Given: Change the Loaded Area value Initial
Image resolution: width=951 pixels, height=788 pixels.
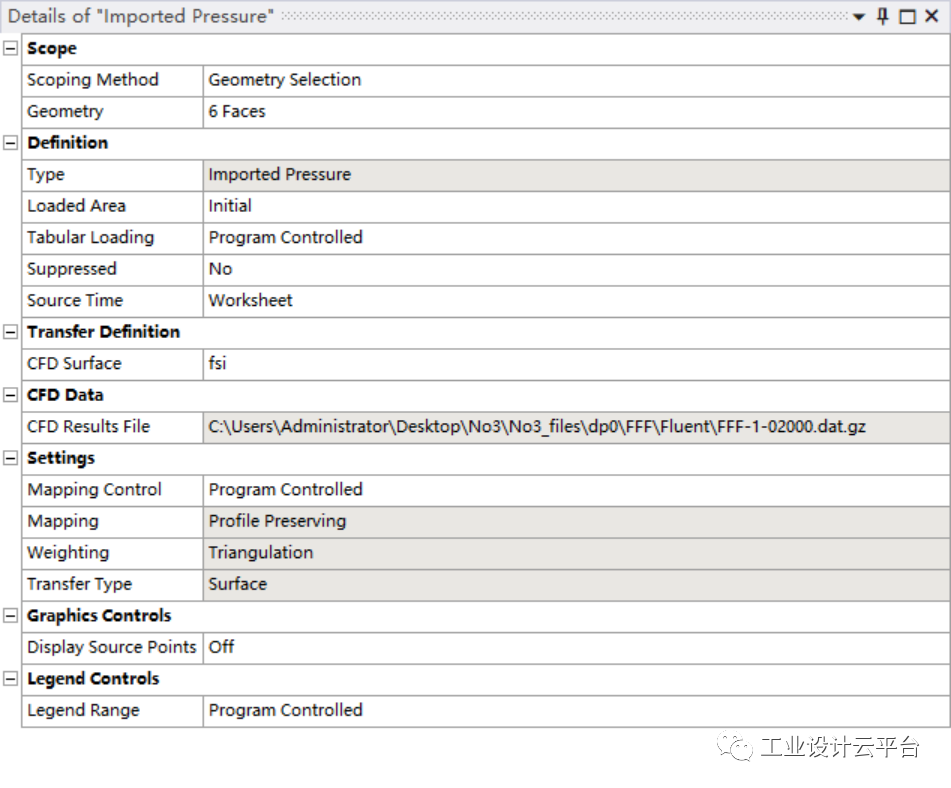Looking at the screenshot, I should pos(576,206).
